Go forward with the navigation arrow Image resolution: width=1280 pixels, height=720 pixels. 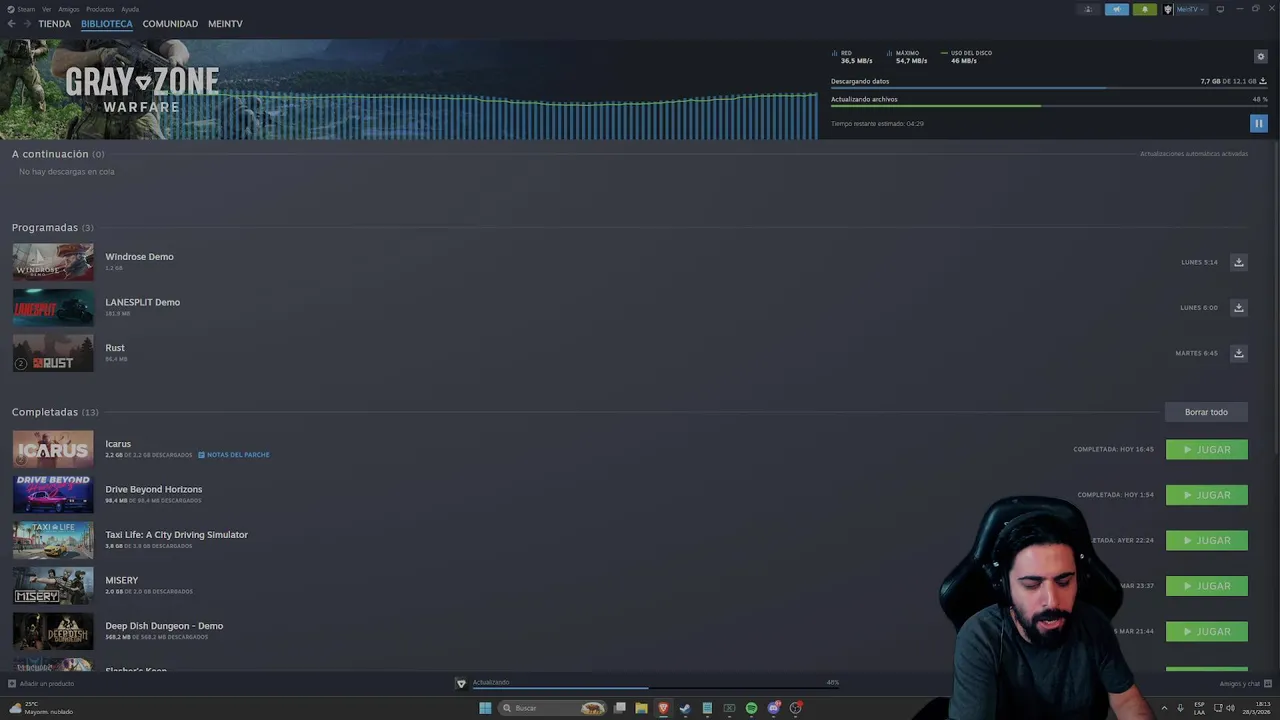point(26,23)
